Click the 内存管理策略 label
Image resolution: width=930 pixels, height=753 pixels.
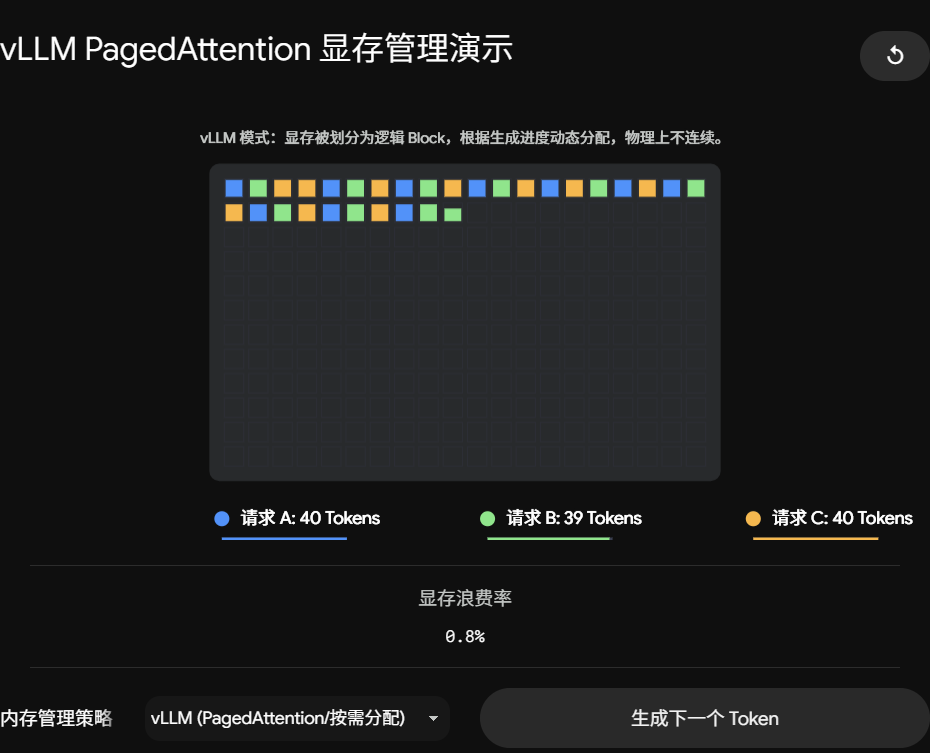[56, 718]
